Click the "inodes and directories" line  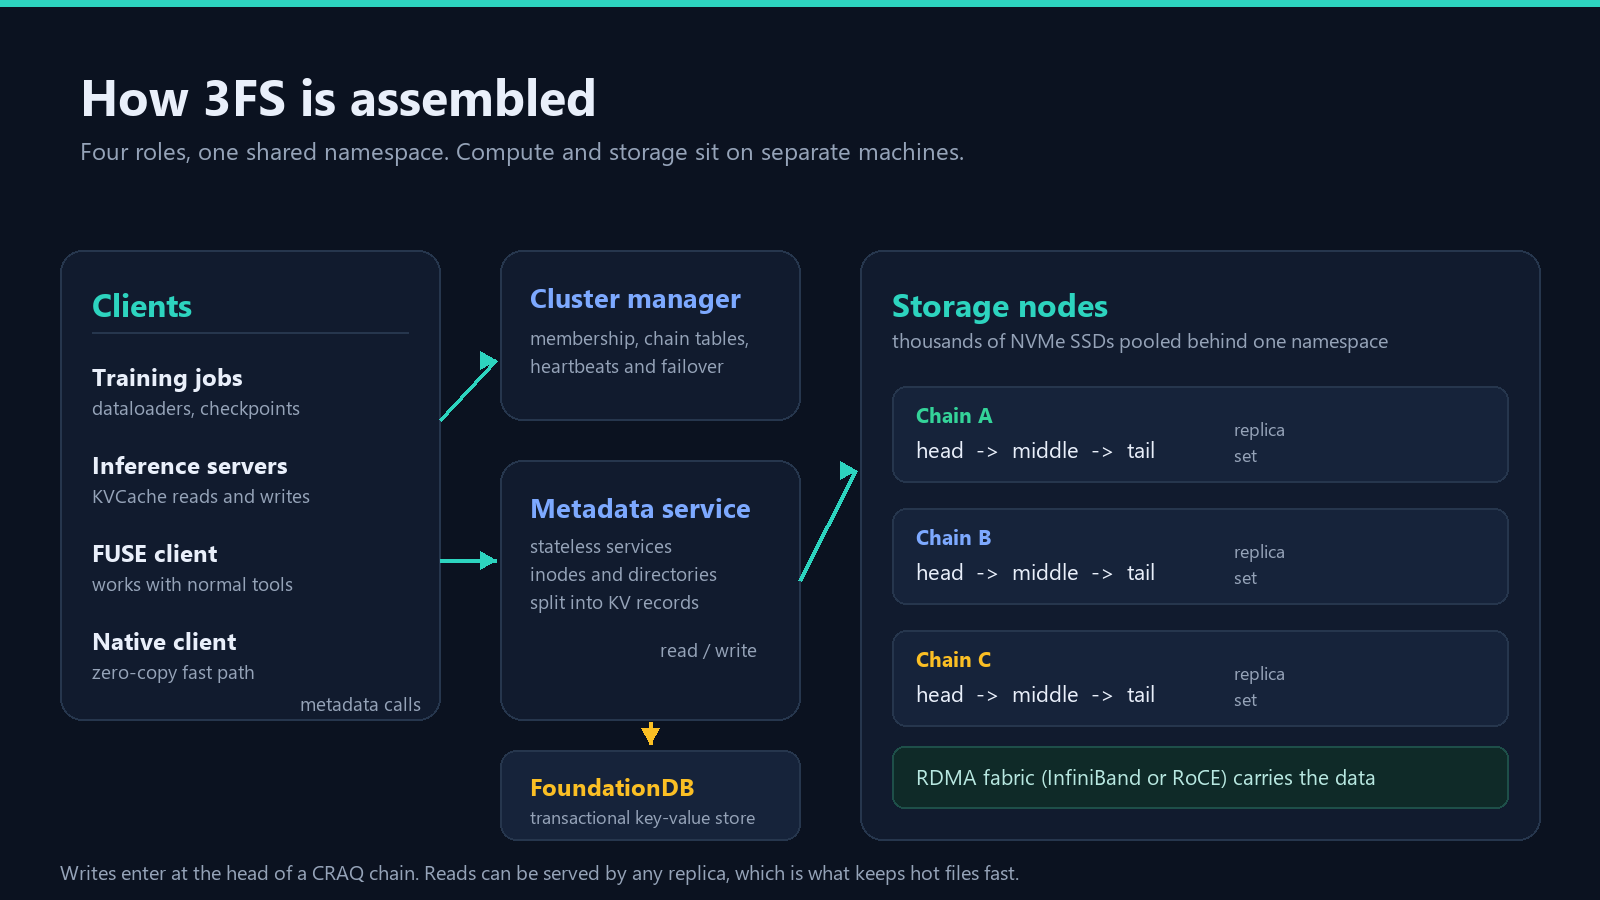623,575
